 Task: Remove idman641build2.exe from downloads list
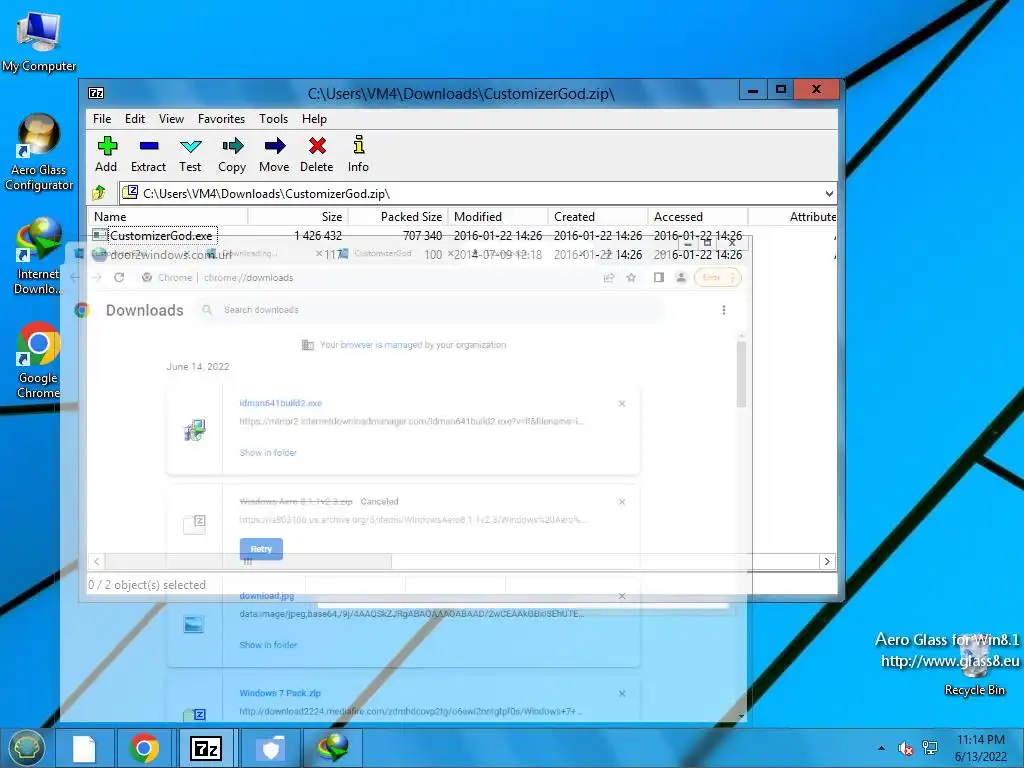[622, 404]
